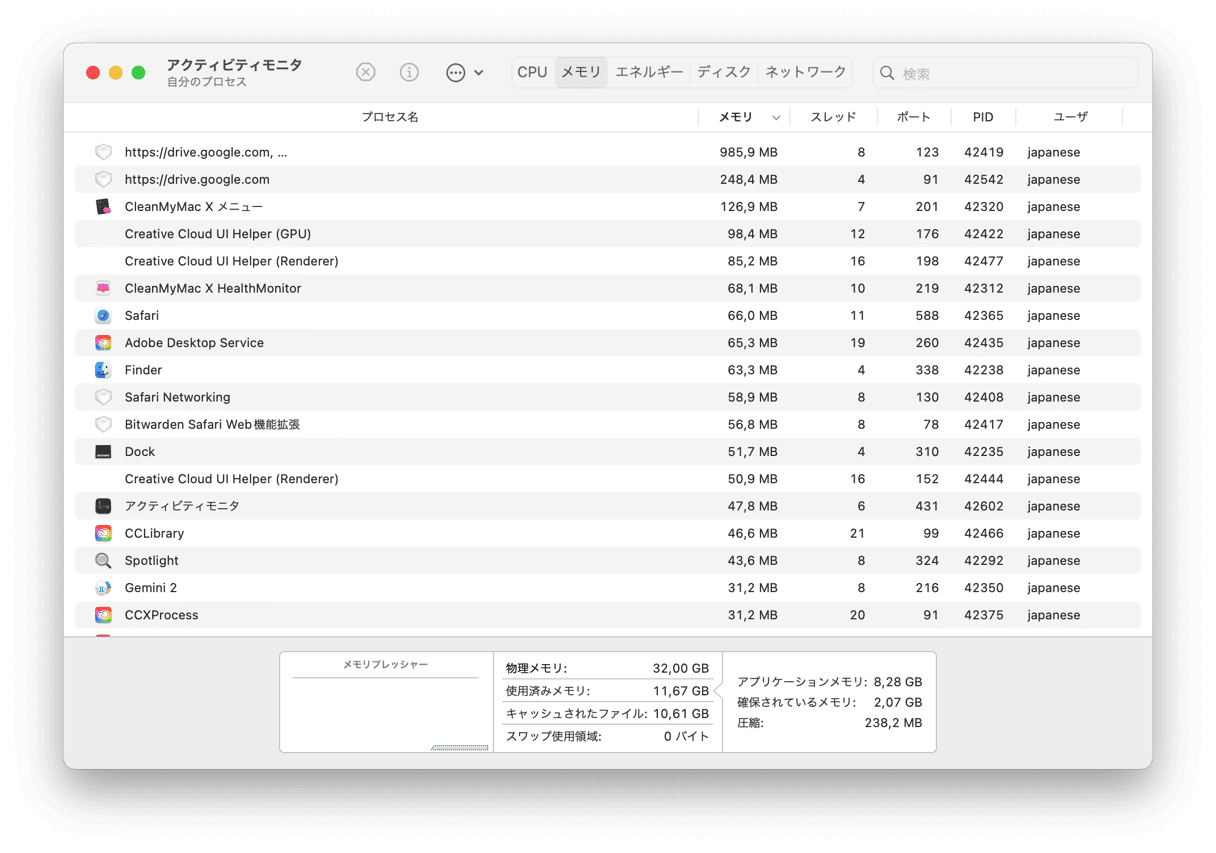Screen dimensions: 1216x853
Task: Click the 物理メモリ 32,00 GB entry
Action: coord(607,668)
